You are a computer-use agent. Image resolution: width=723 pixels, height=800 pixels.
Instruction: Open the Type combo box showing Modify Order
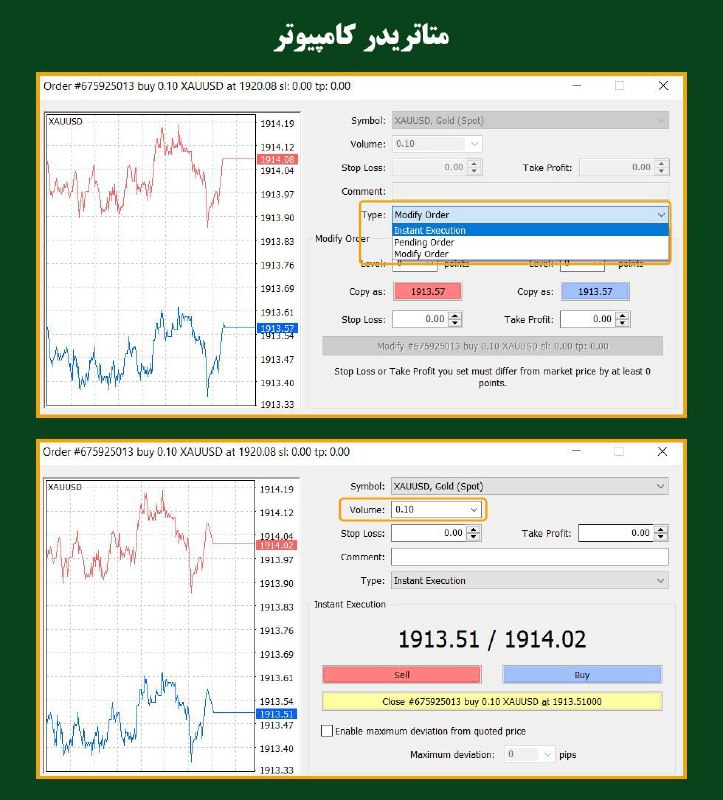(530, 215)
